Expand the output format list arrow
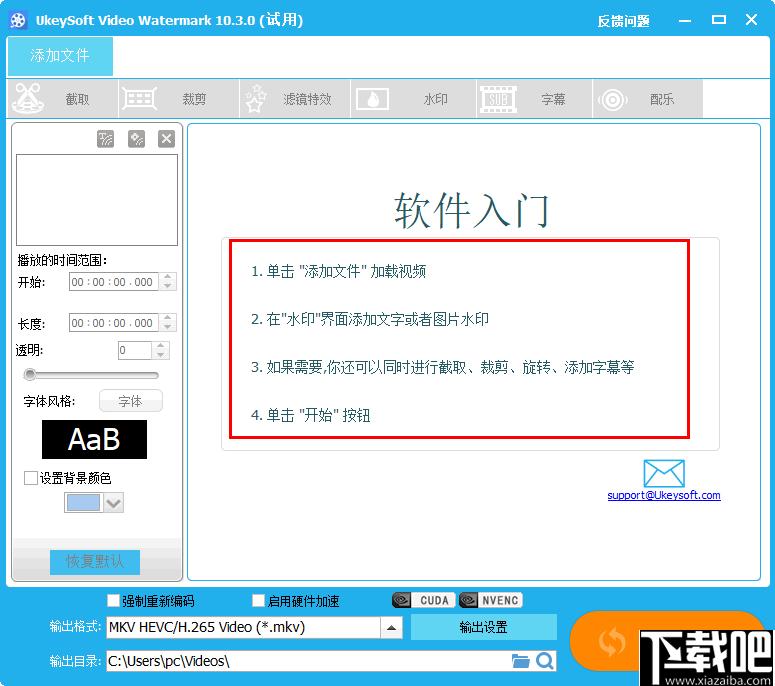Image resolution: width=775 pixels, height=686 pixels. pyautogui.click(x=391, y=628)
